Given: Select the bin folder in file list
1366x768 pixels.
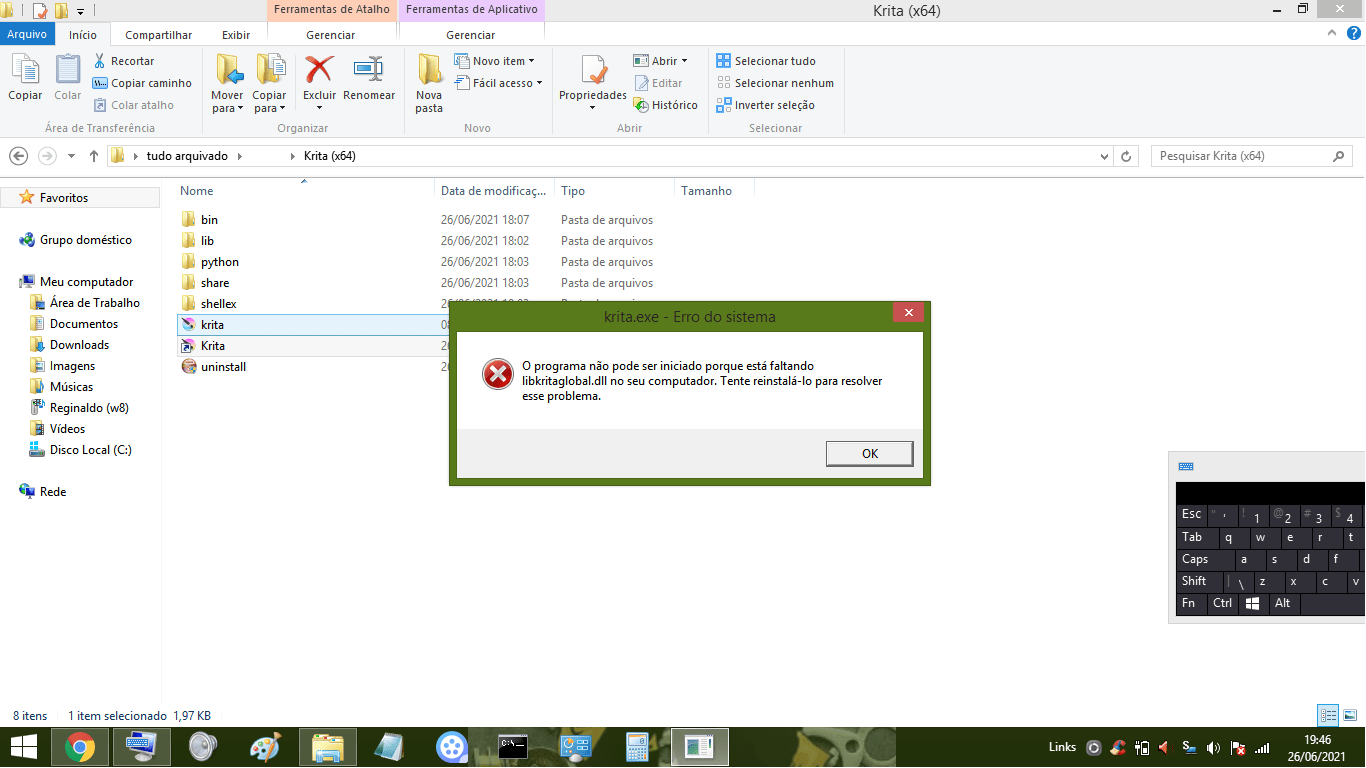Looking at the screenshot, I should coord(209,220).
